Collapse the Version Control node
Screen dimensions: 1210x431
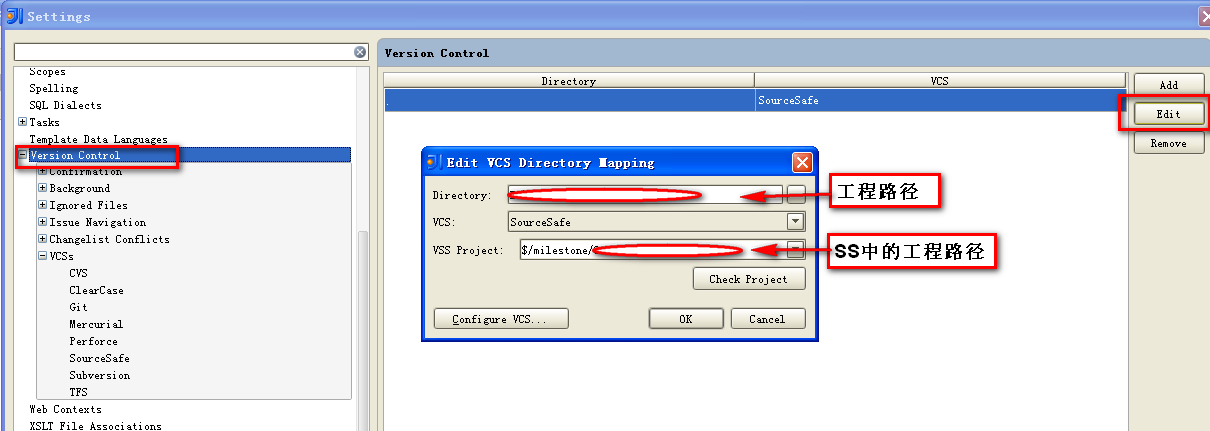point(22,155)
